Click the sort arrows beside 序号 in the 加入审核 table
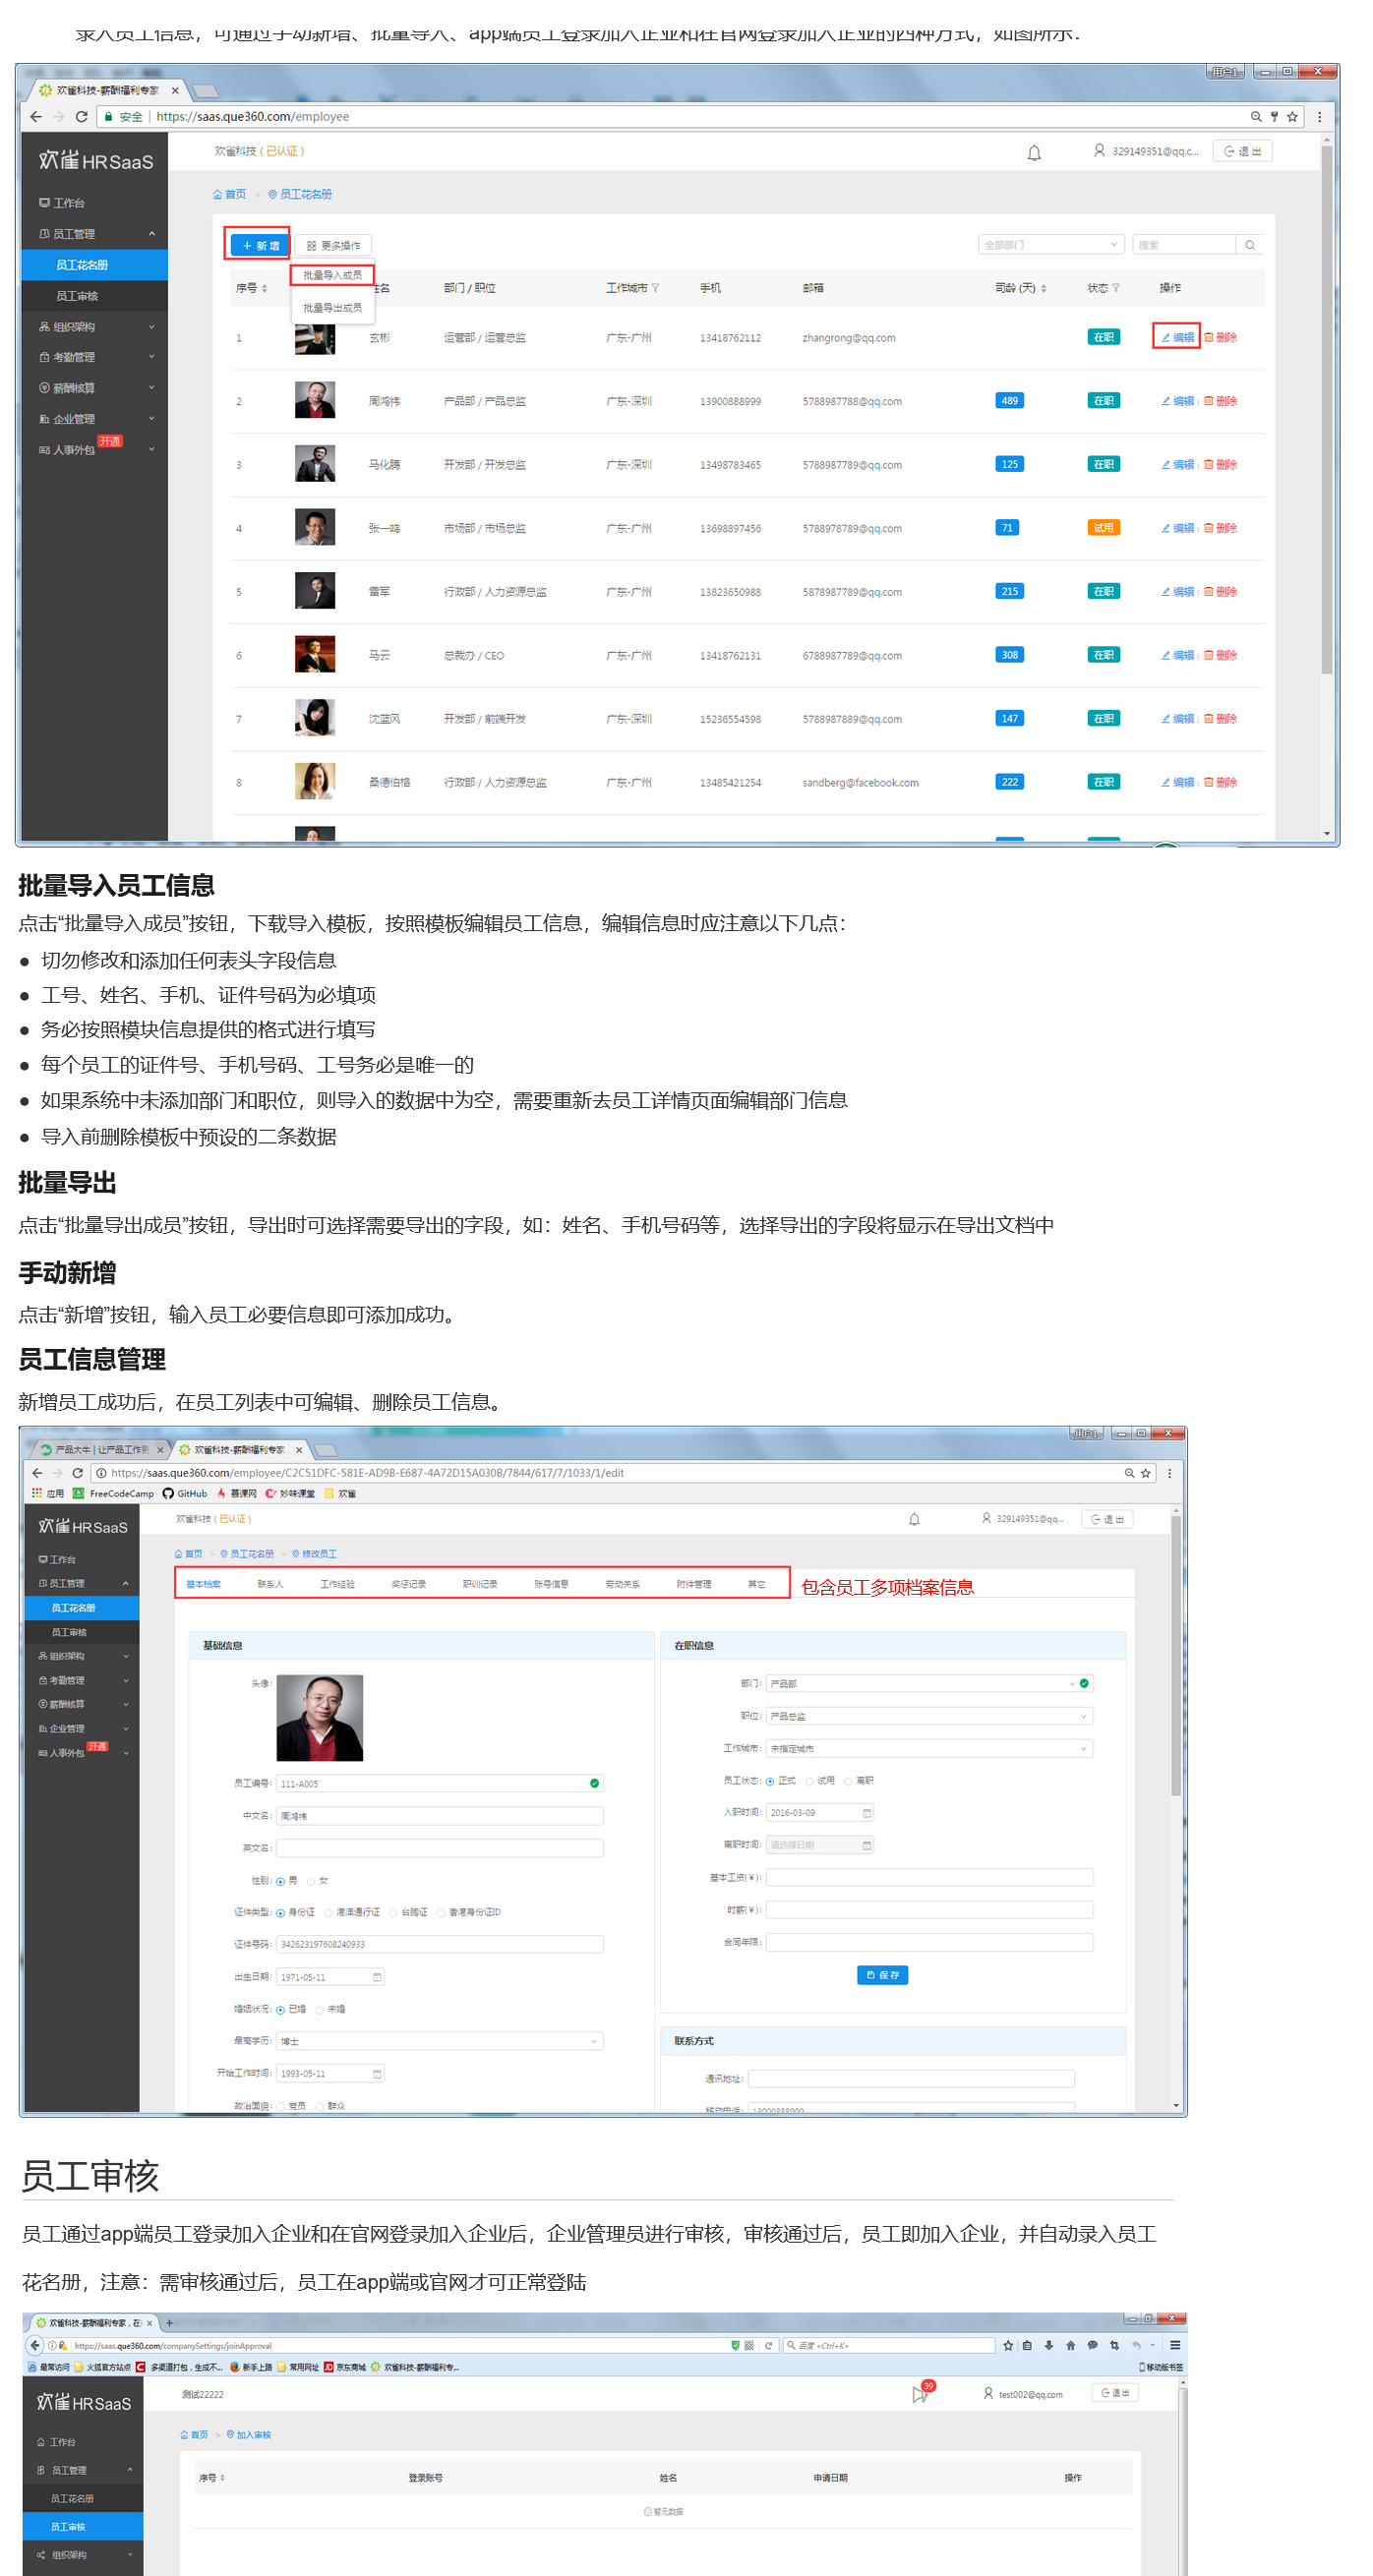 [222, 2477]
